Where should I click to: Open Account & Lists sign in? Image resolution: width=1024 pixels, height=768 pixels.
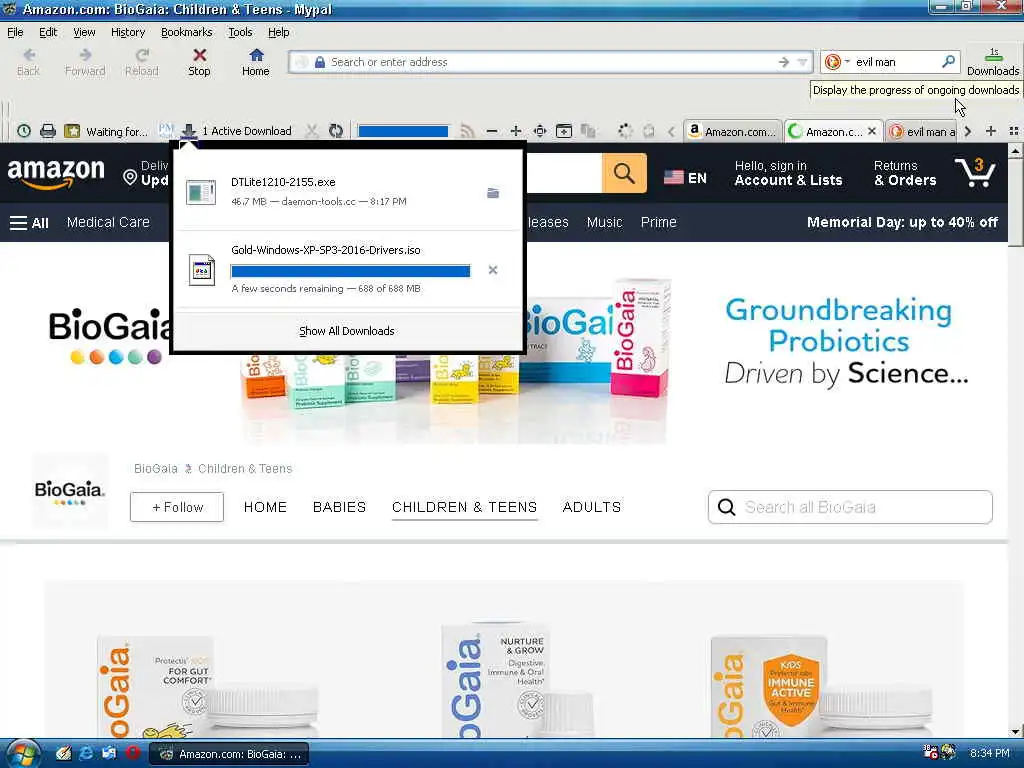pos(788,173)
